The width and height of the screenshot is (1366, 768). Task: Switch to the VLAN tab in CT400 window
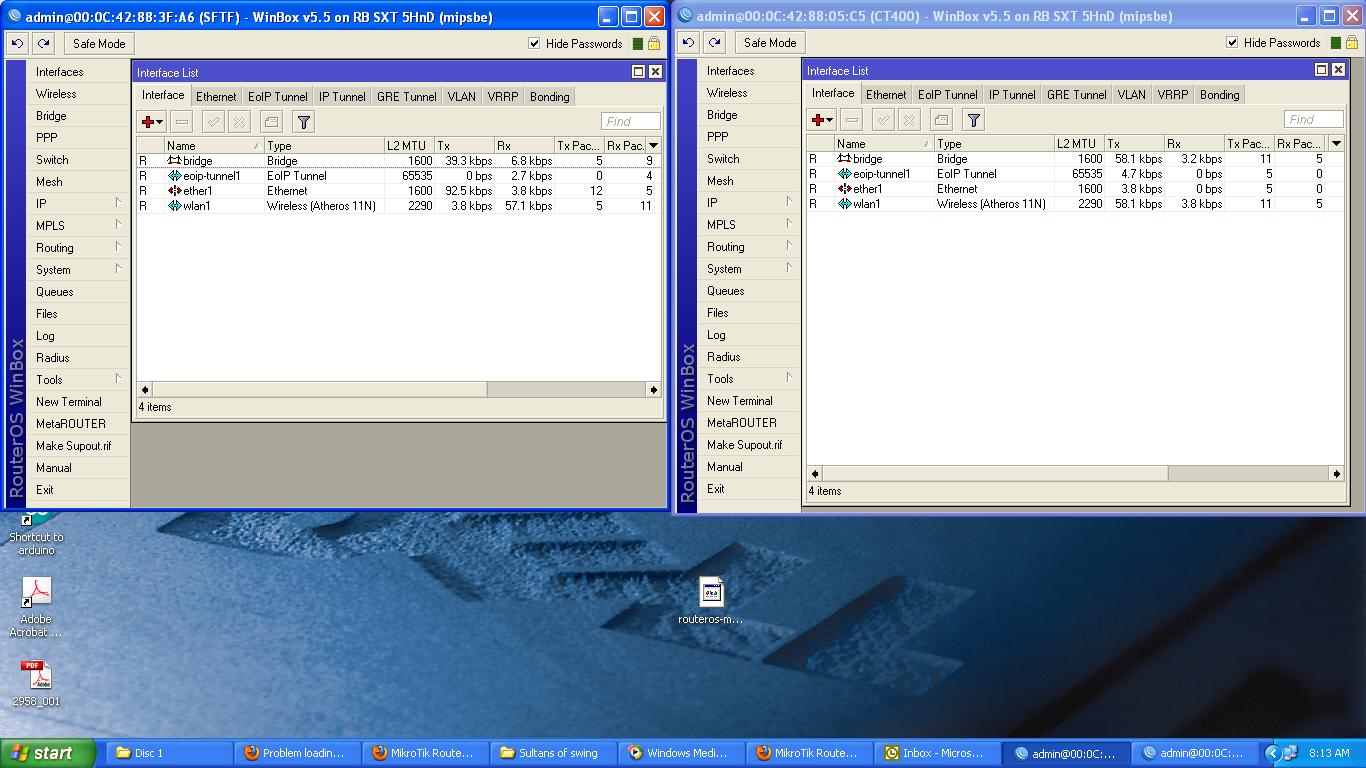pyautogui.click(x=1132, y=95)
